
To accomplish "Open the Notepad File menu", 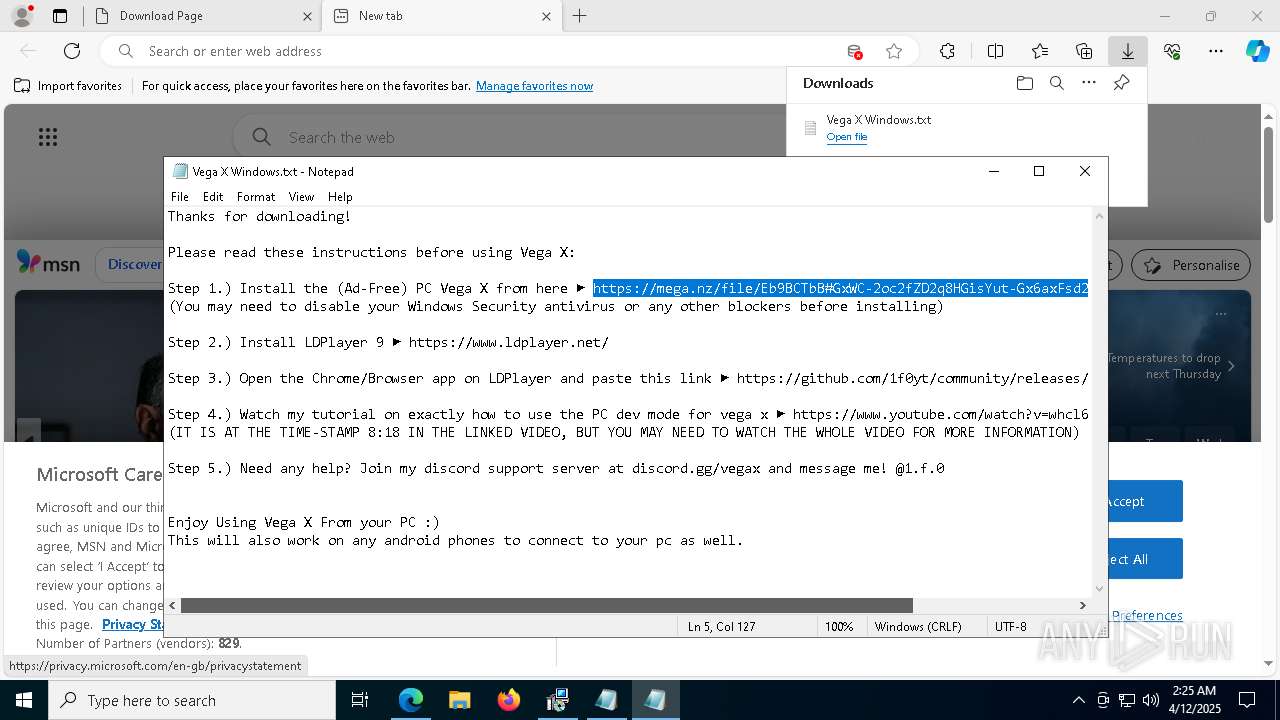I will click(180, 197).
